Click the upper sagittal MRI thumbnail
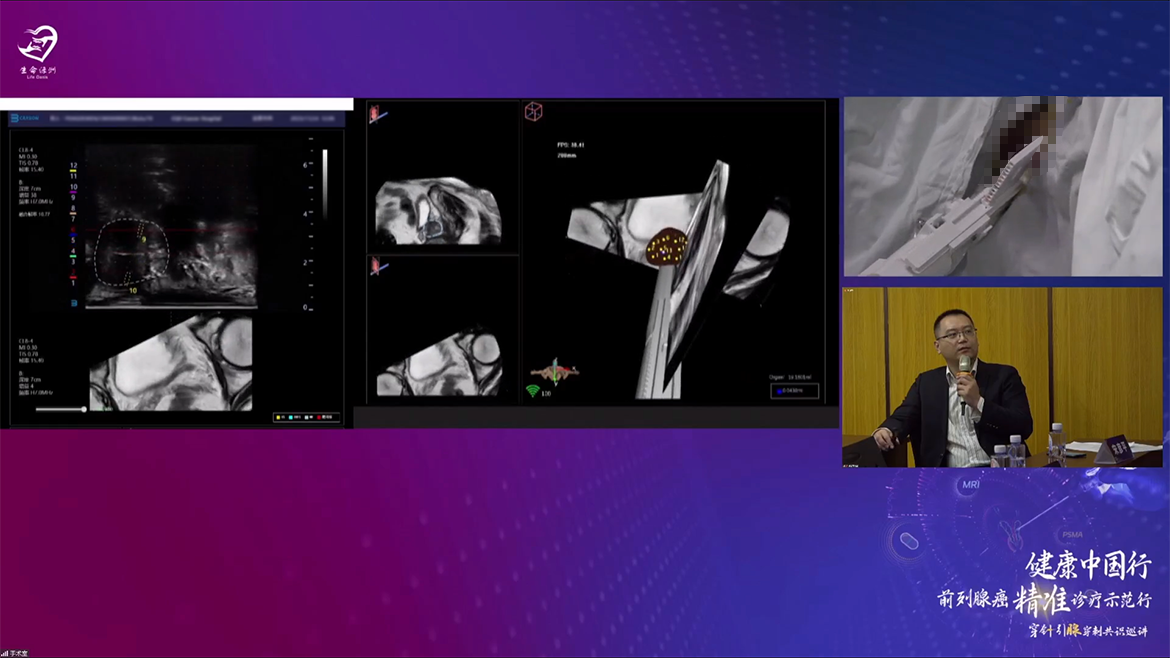Image resolution: width=1170 pixels, height=658 pixels. pos(437,211)
